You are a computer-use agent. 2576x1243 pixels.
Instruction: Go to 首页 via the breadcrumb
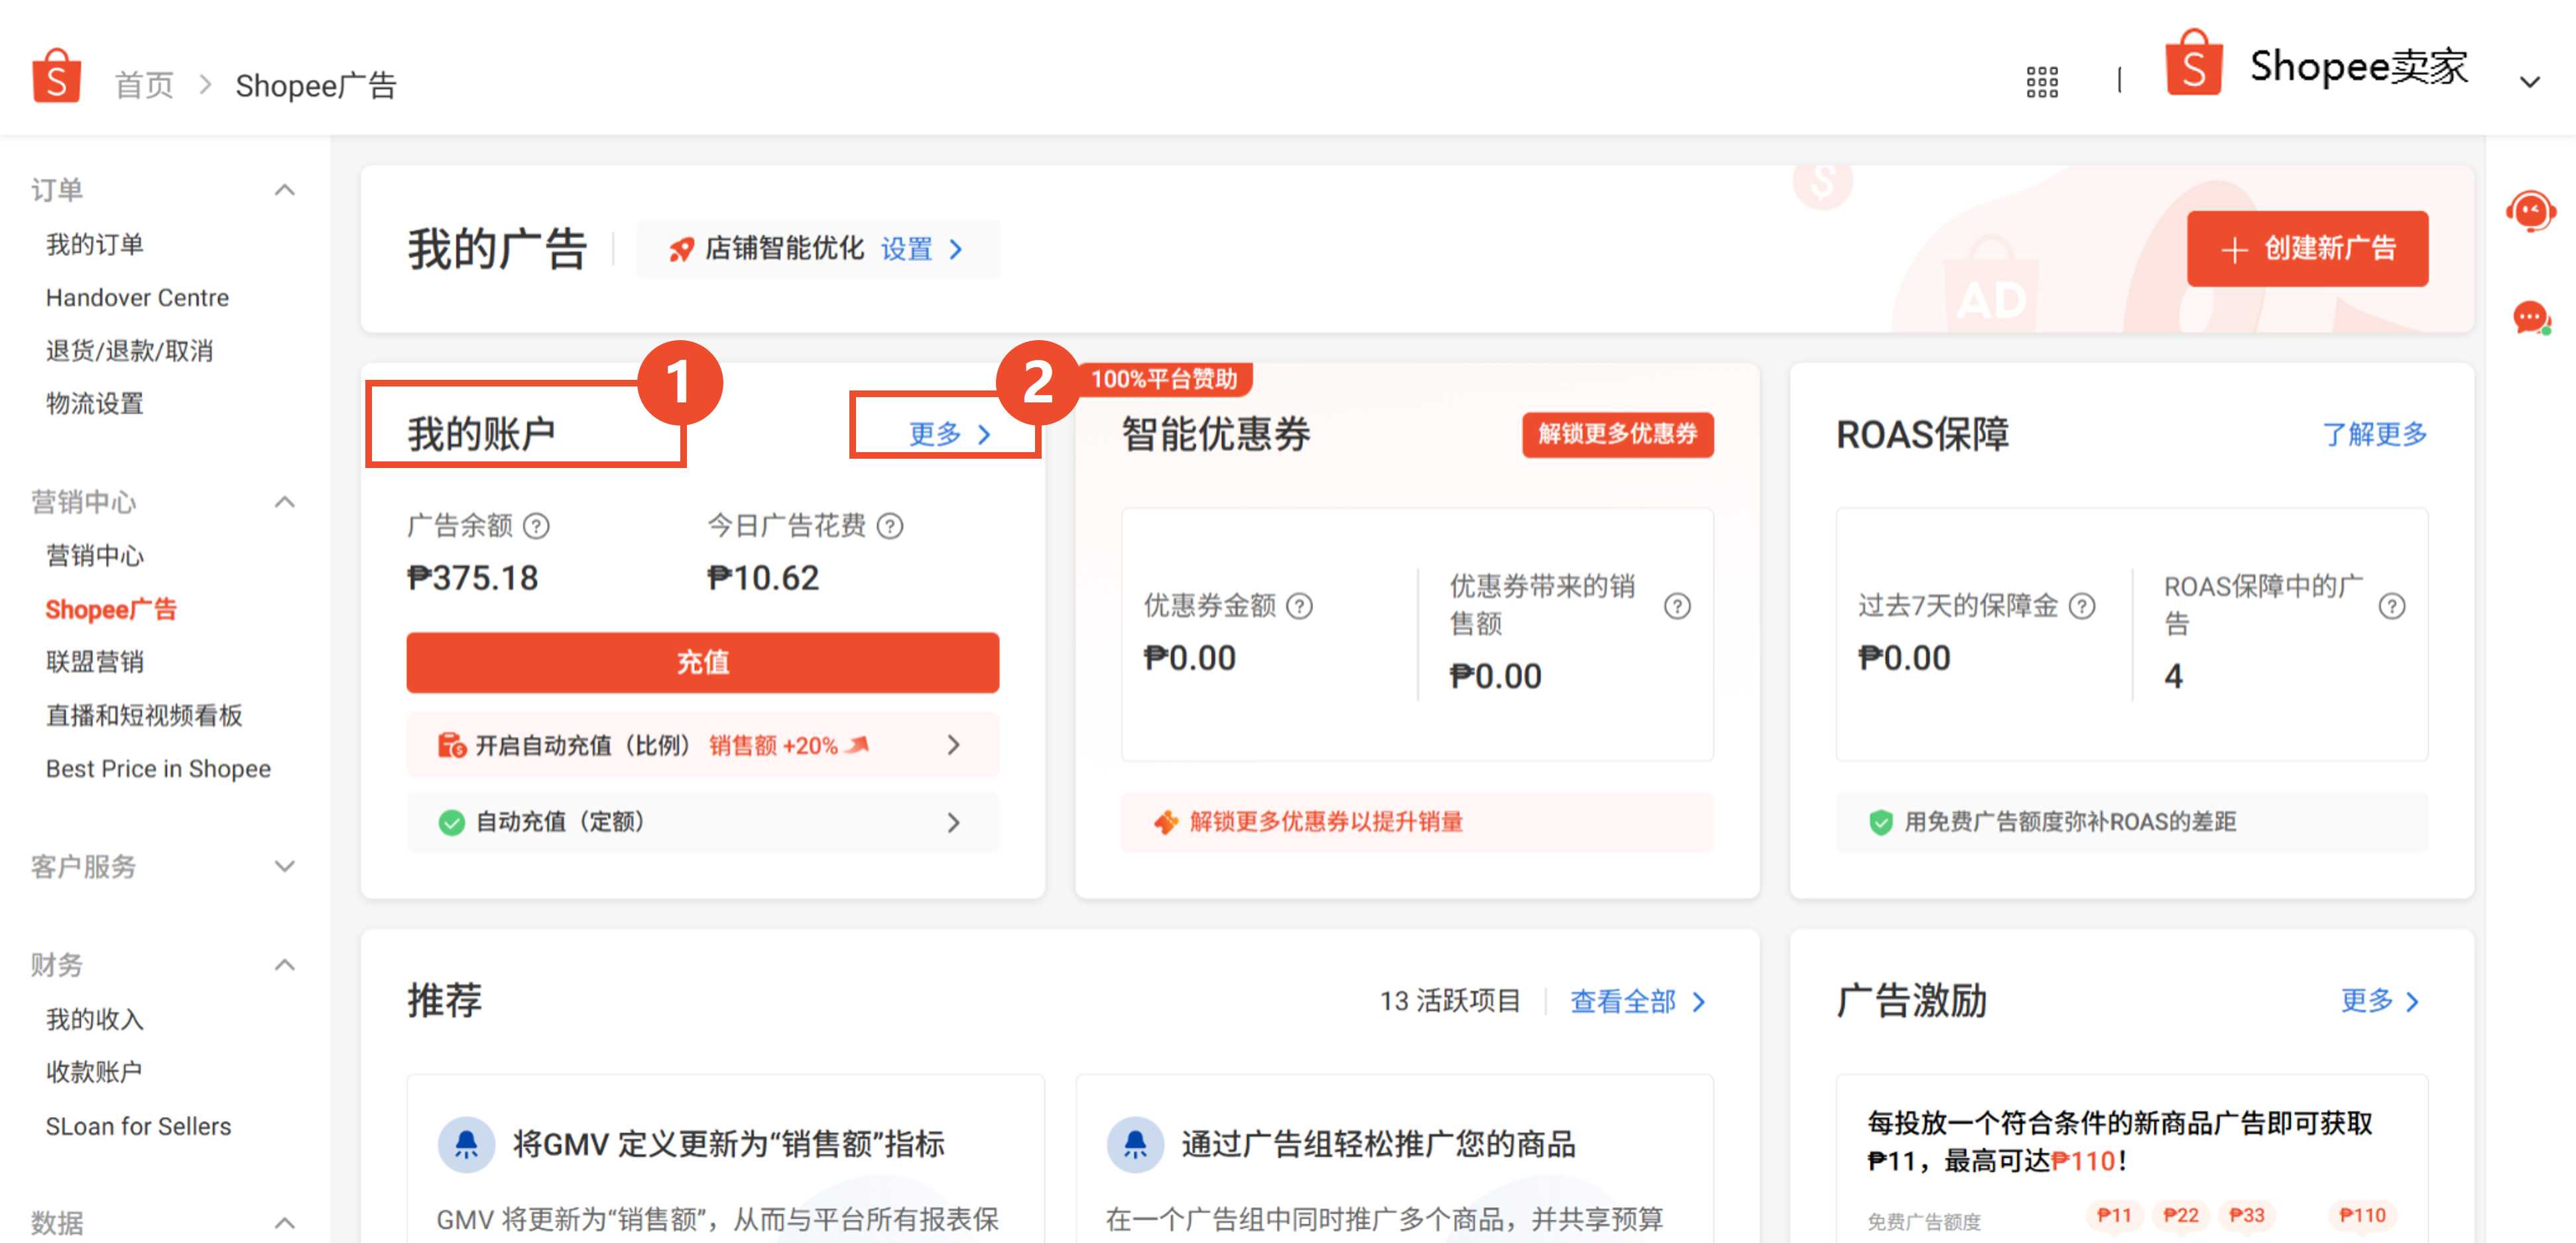[144, 85]
